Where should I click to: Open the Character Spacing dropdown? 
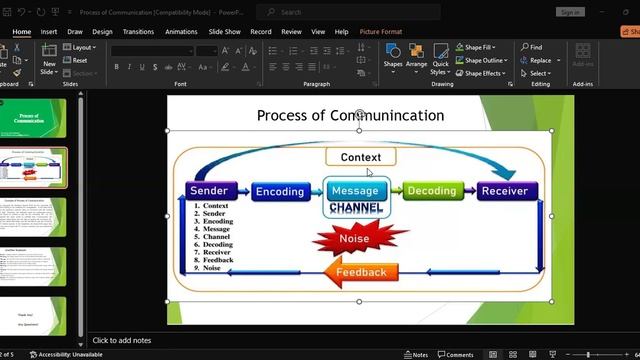click(x=183, y=67)
